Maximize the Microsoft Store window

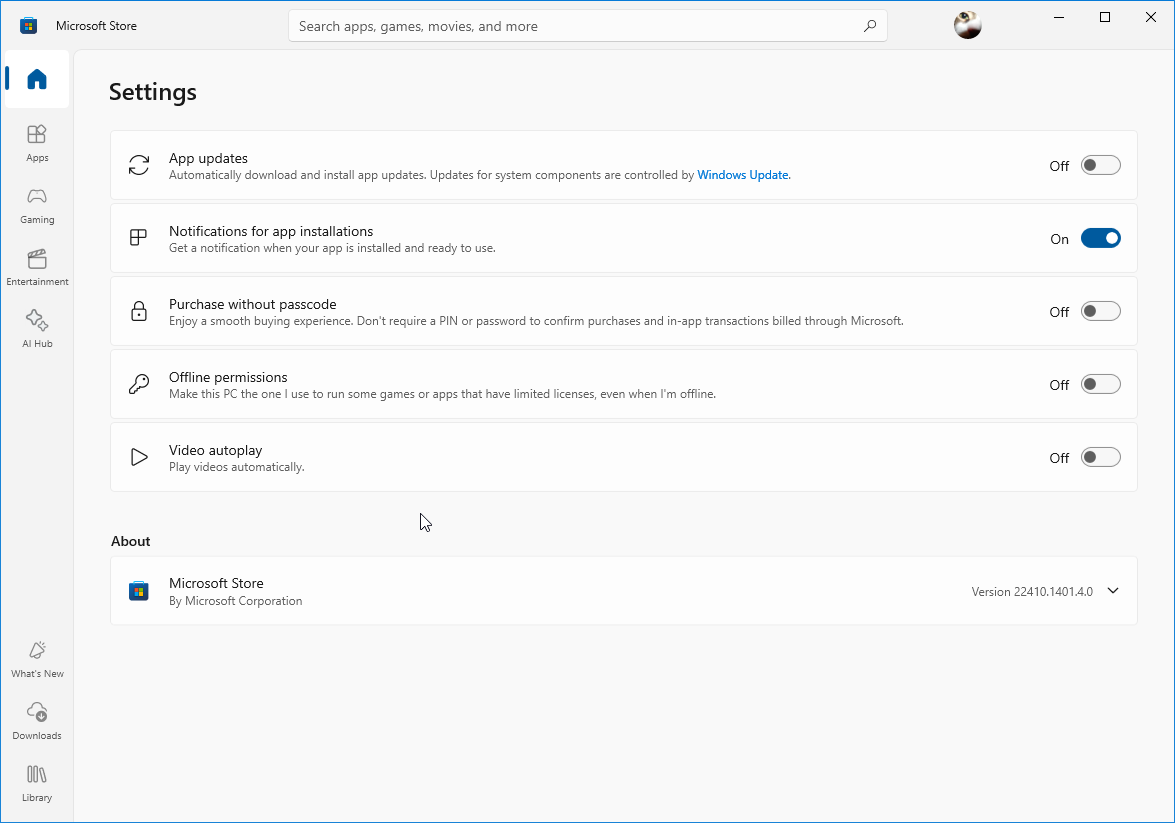pyautogui.click(x=1105, y=17)
